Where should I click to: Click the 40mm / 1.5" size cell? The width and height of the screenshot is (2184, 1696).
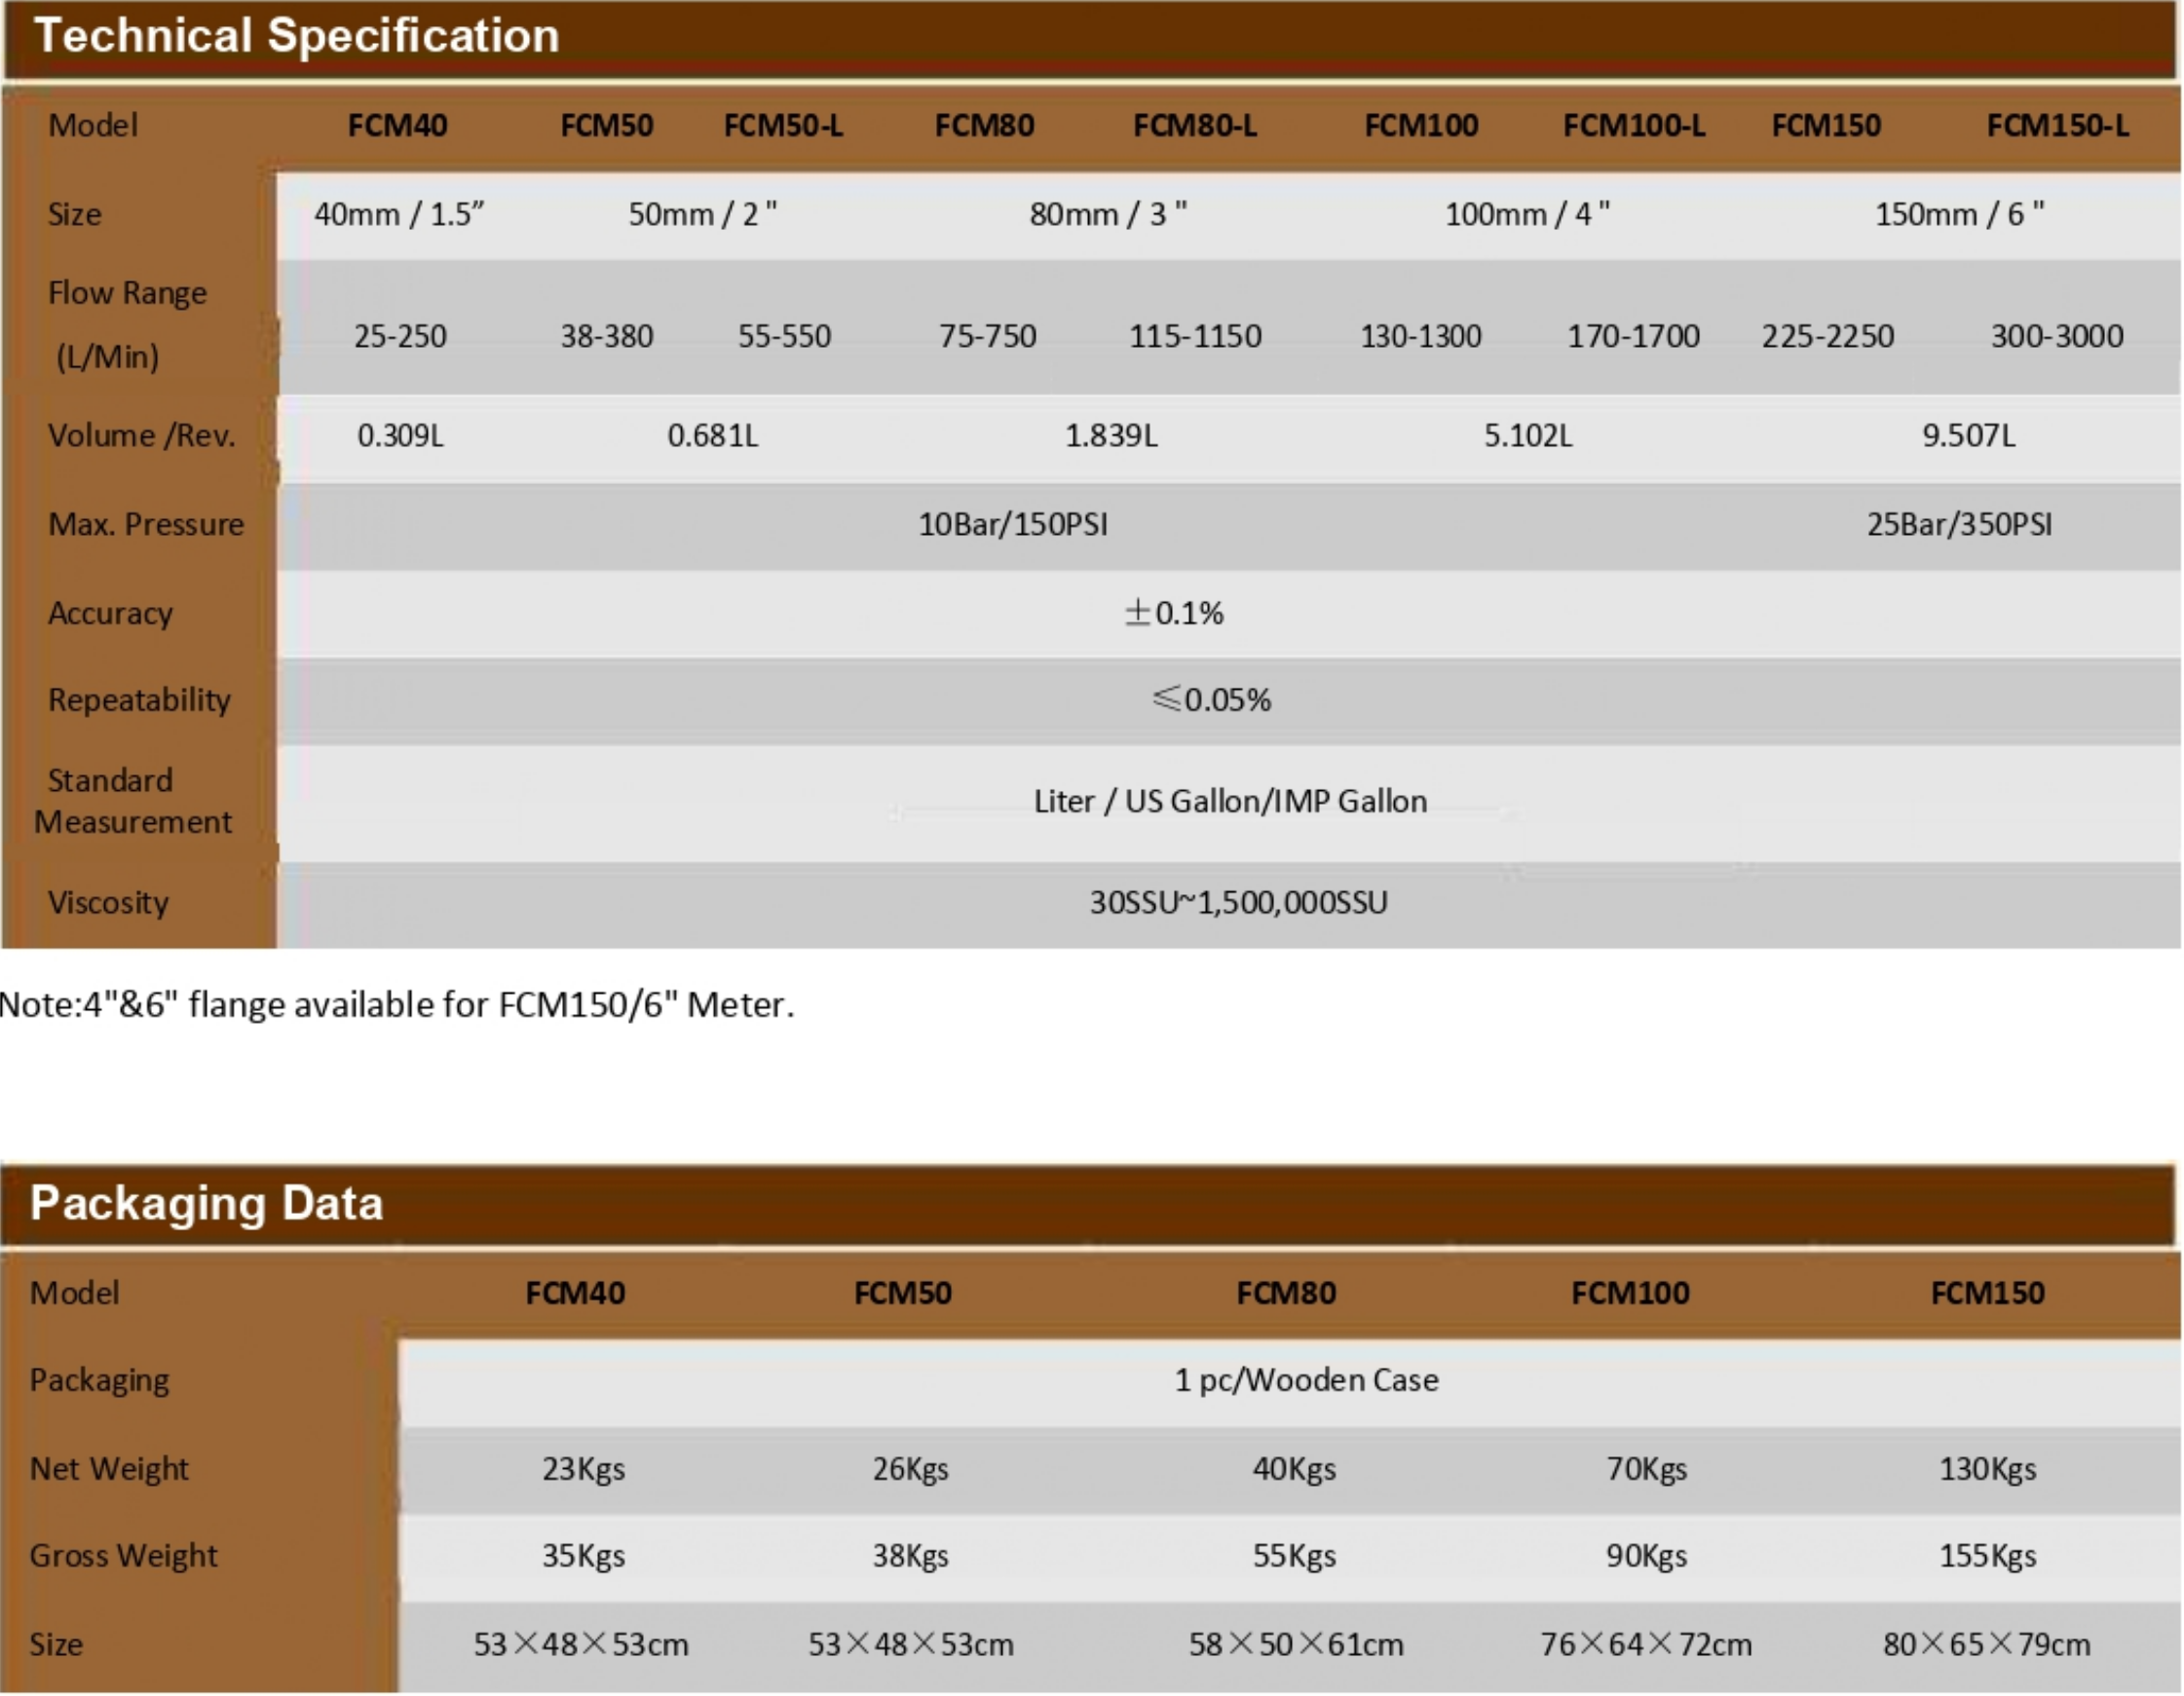tap(399, 214)
